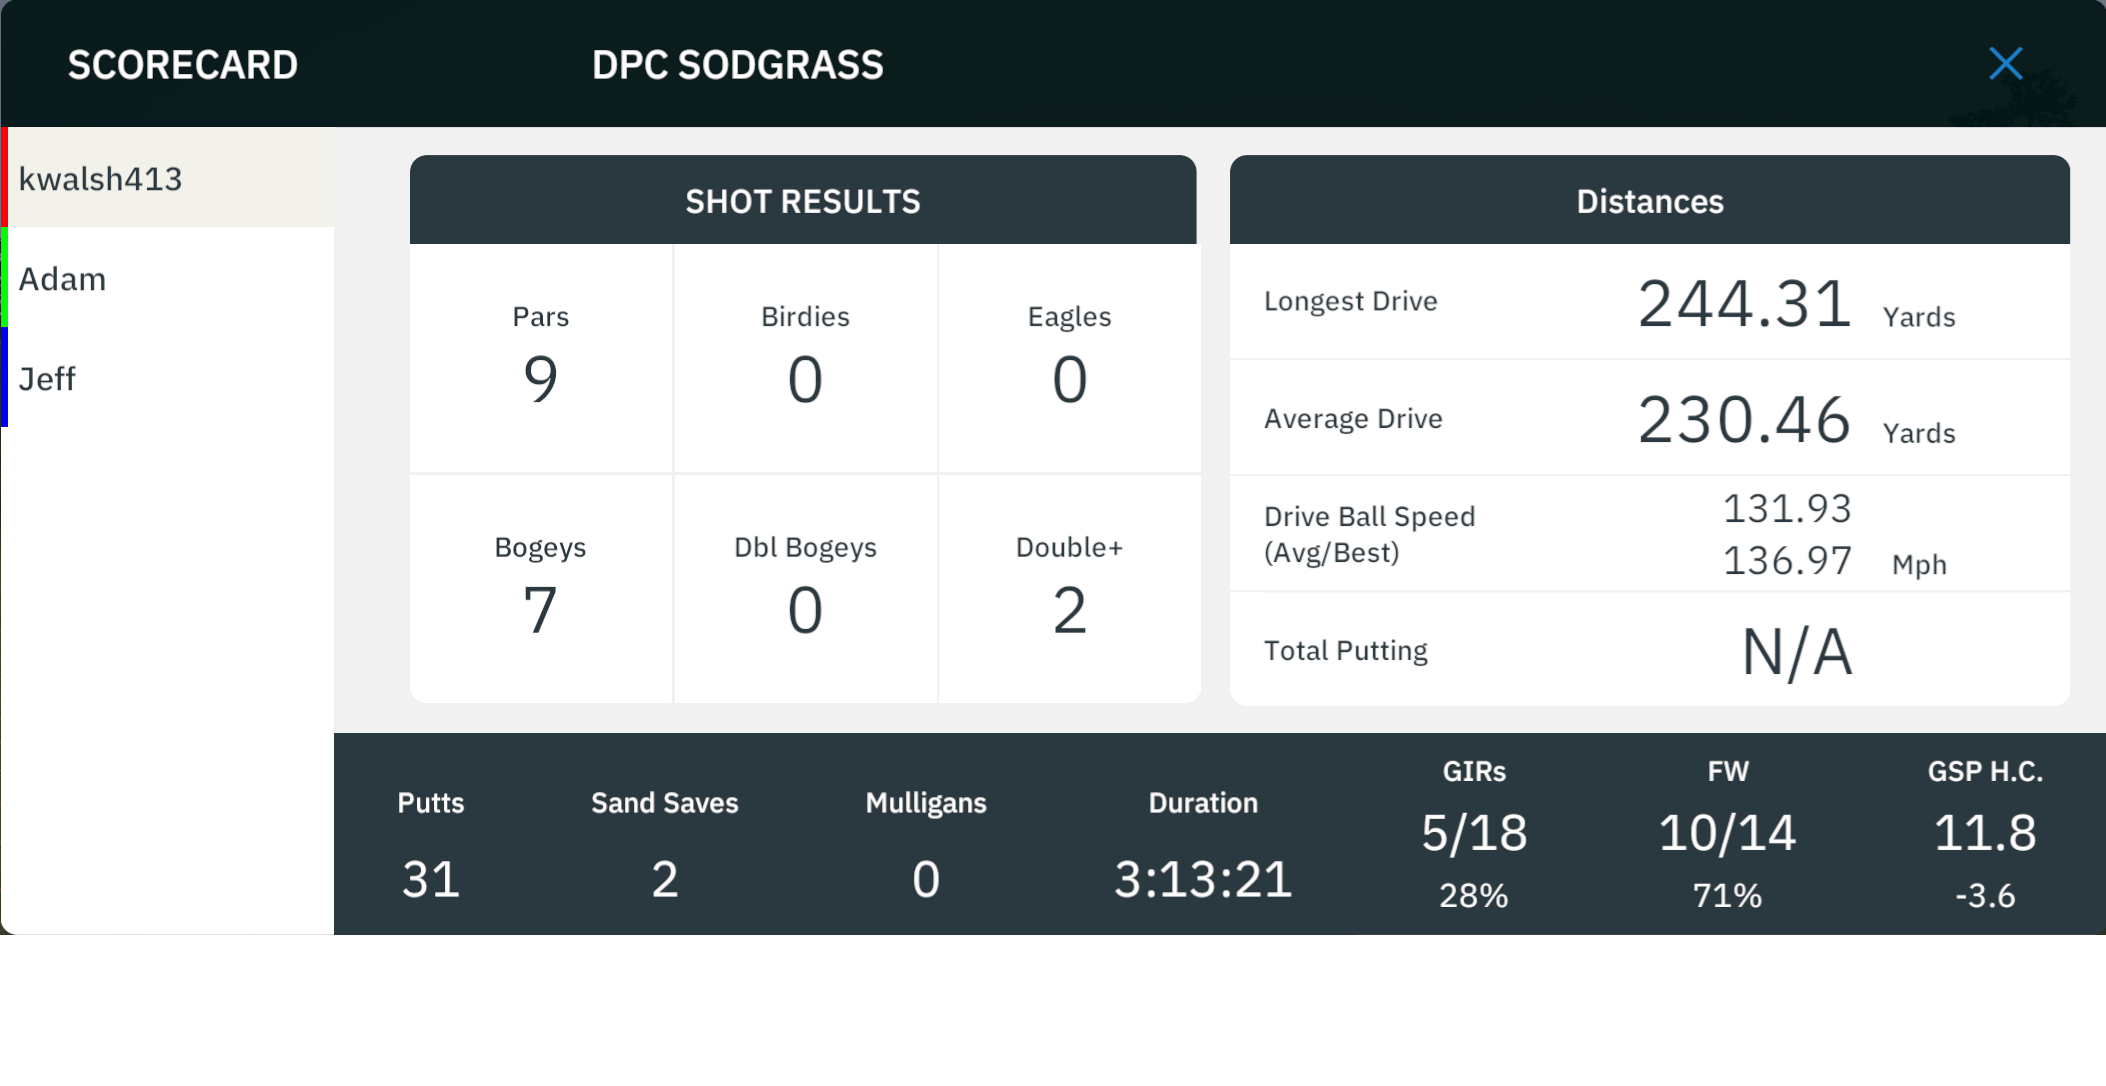The height and width of the screenshot is (1086, 2106).
Task: Click the Longest Drive row
Action: (1650, 302)
